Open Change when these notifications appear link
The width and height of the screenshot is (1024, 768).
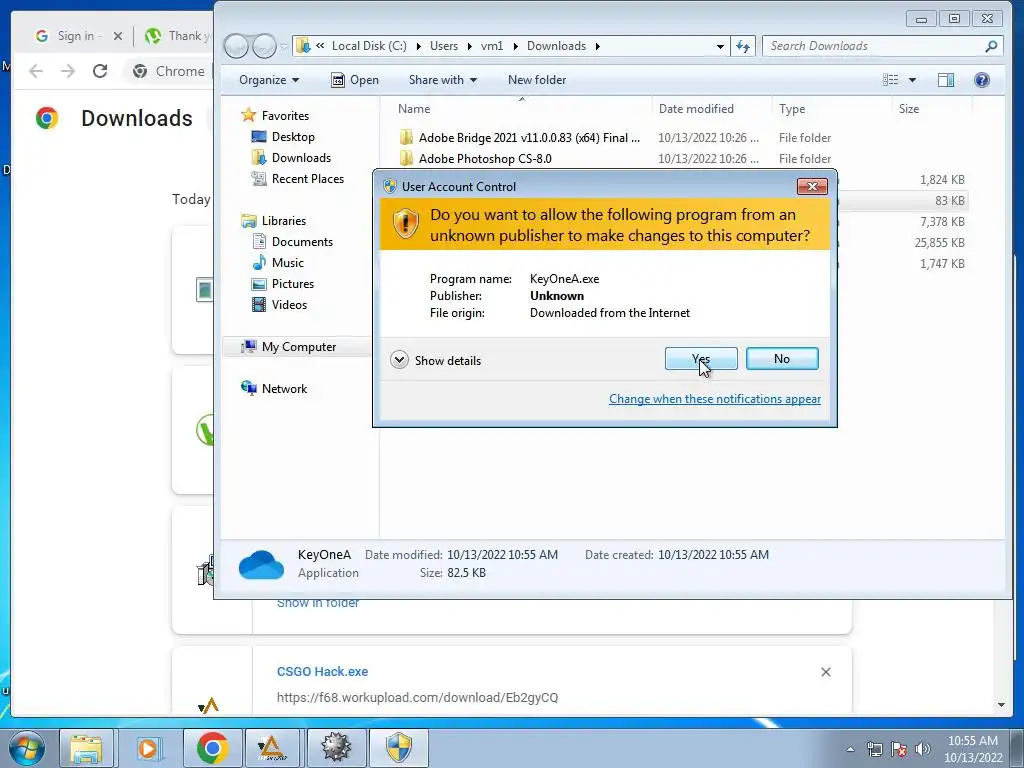click(x=714, y=398)
